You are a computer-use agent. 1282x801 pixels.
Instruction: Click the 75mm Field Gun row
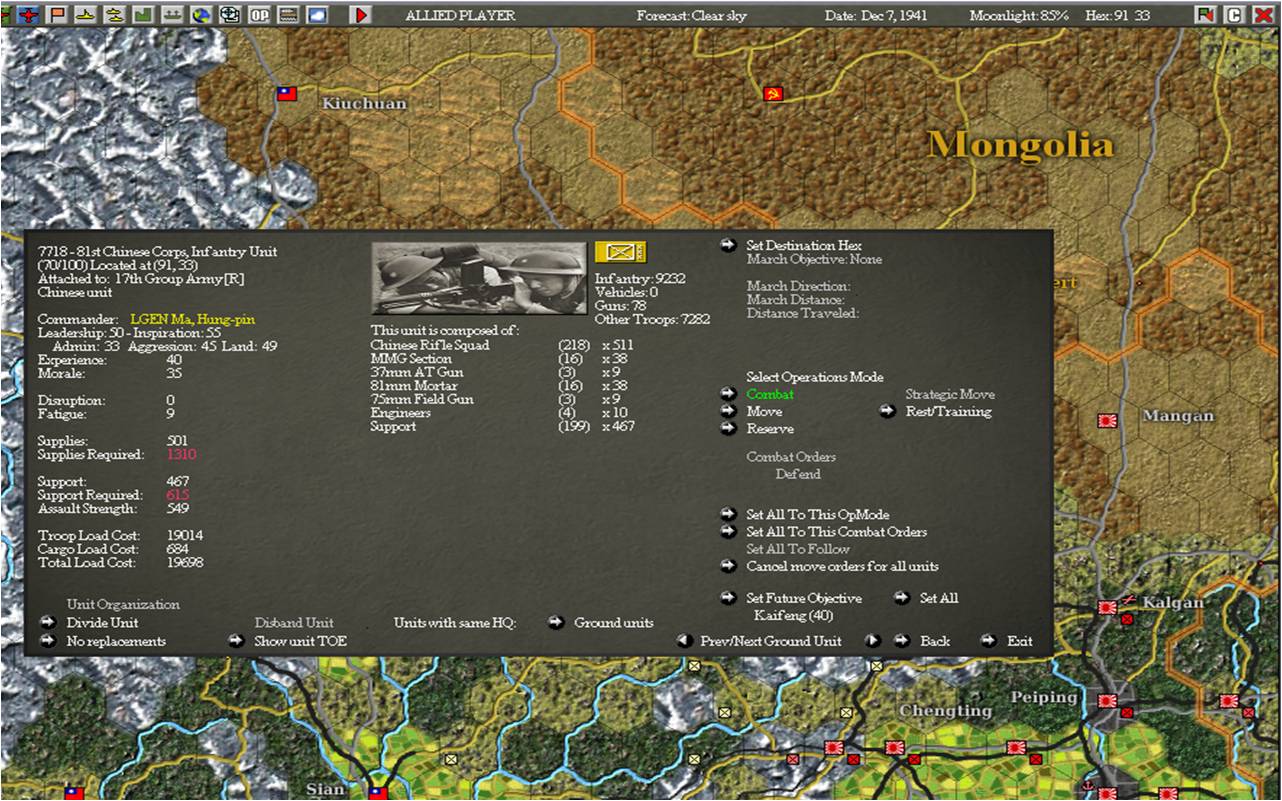click(x=503, y=399)
